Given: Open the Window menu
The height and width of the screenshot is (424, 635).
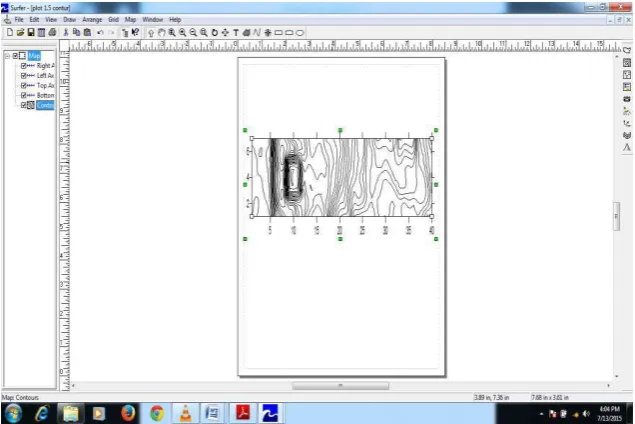Looking at the screenshot, I should tap(152, 19).
